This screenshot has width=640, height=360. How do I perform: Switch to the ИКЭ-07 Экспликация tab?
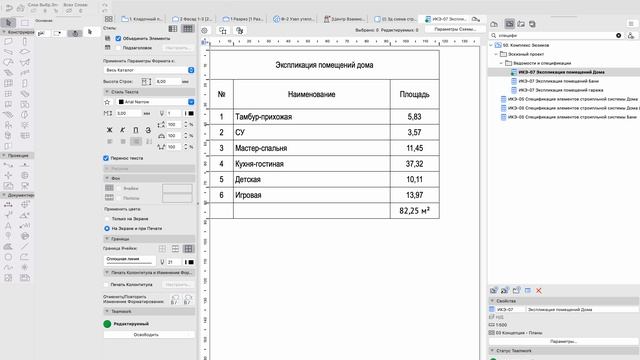[446, 19]
